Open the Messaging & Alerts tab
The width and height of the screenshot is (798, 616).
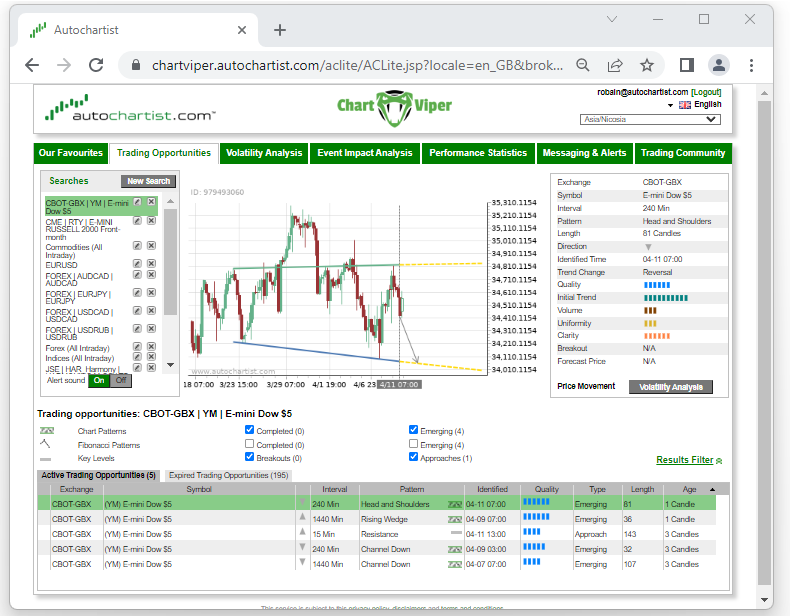[584, 153]
